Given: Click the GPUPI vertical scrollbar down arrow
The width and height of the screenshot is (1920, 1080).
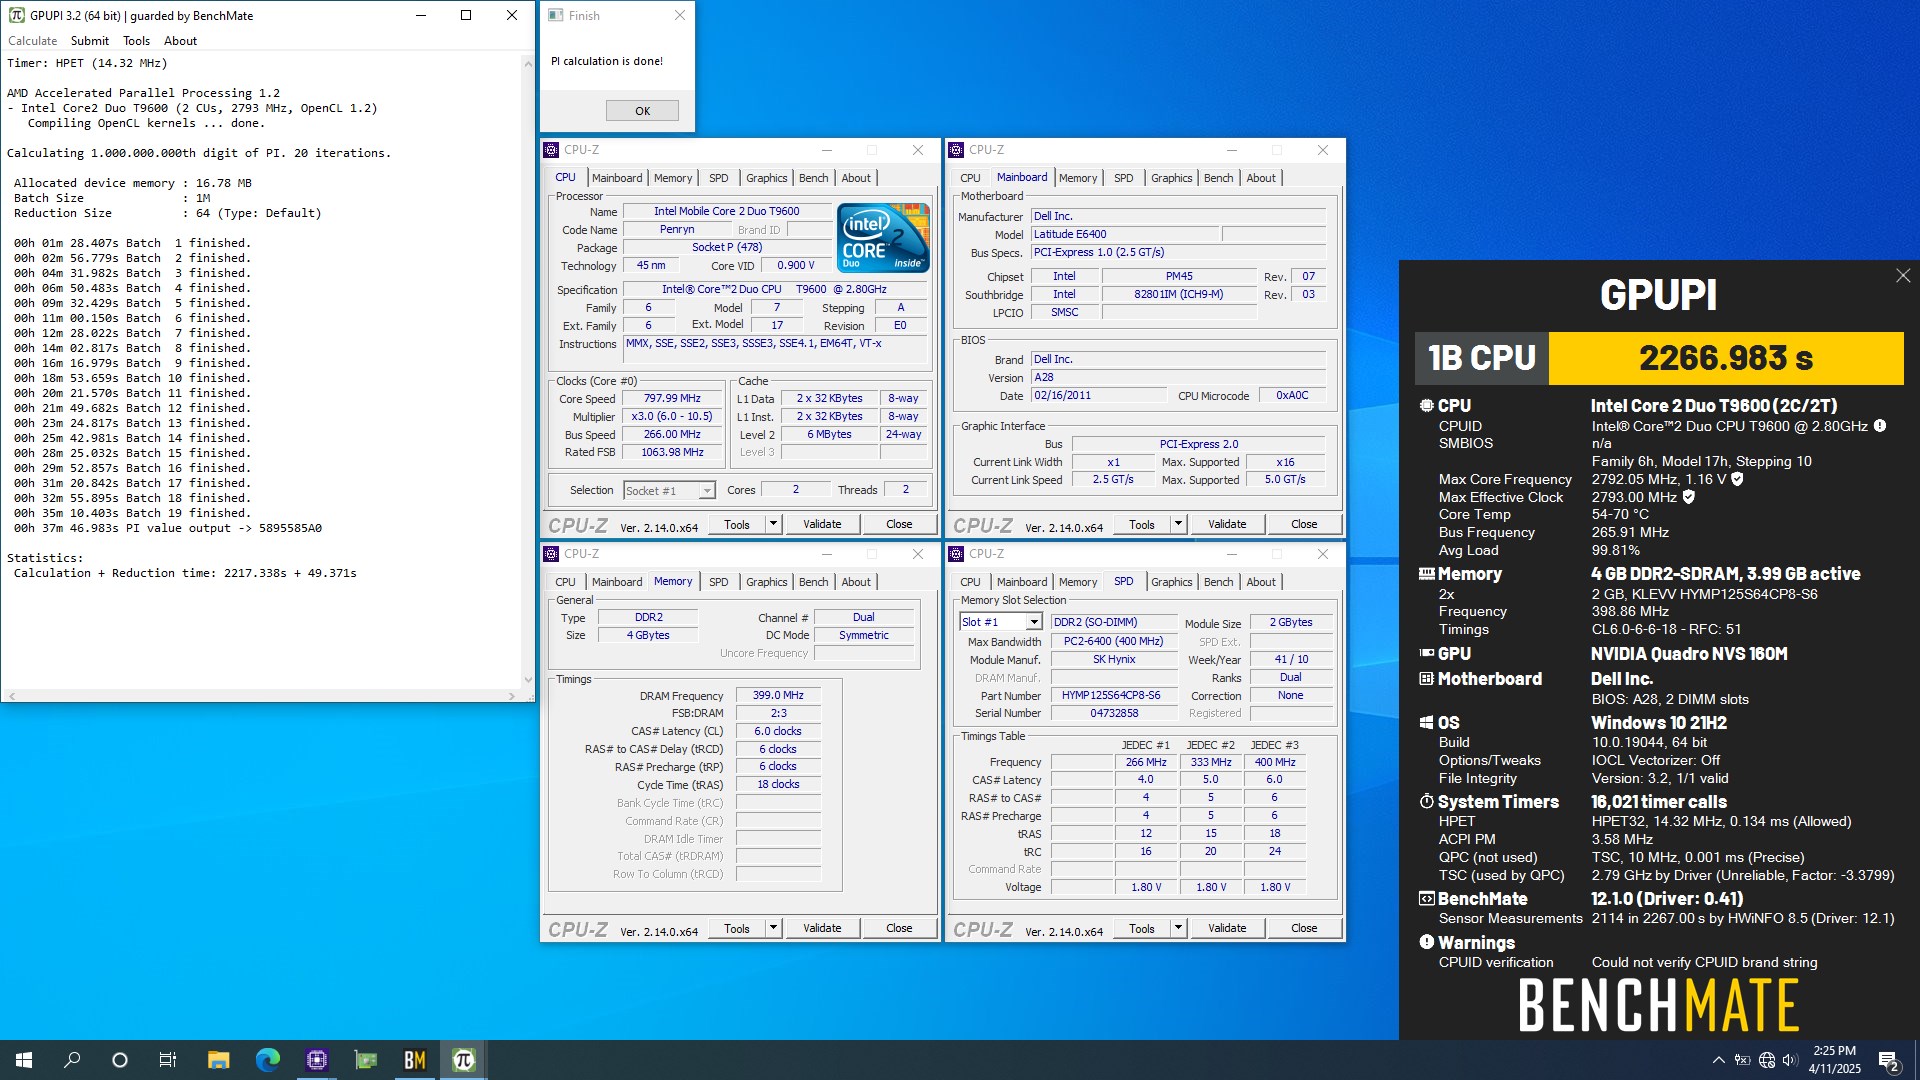Looking at the screenshot, I should [528, 680].
